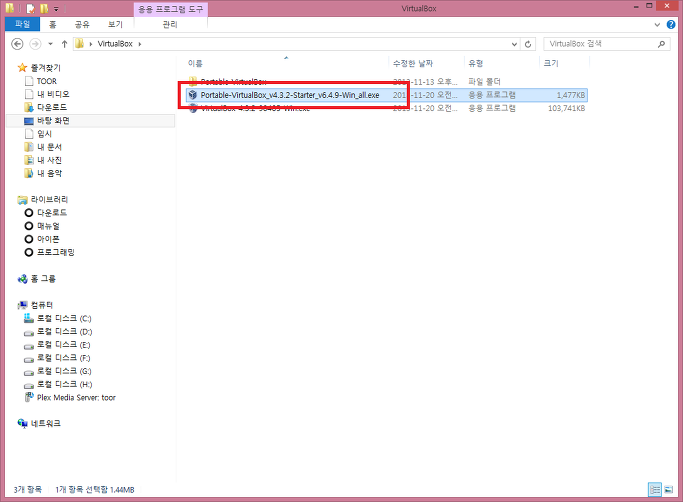Open Plex Media Server: toor
683x502 pixels.
point(76,397)
